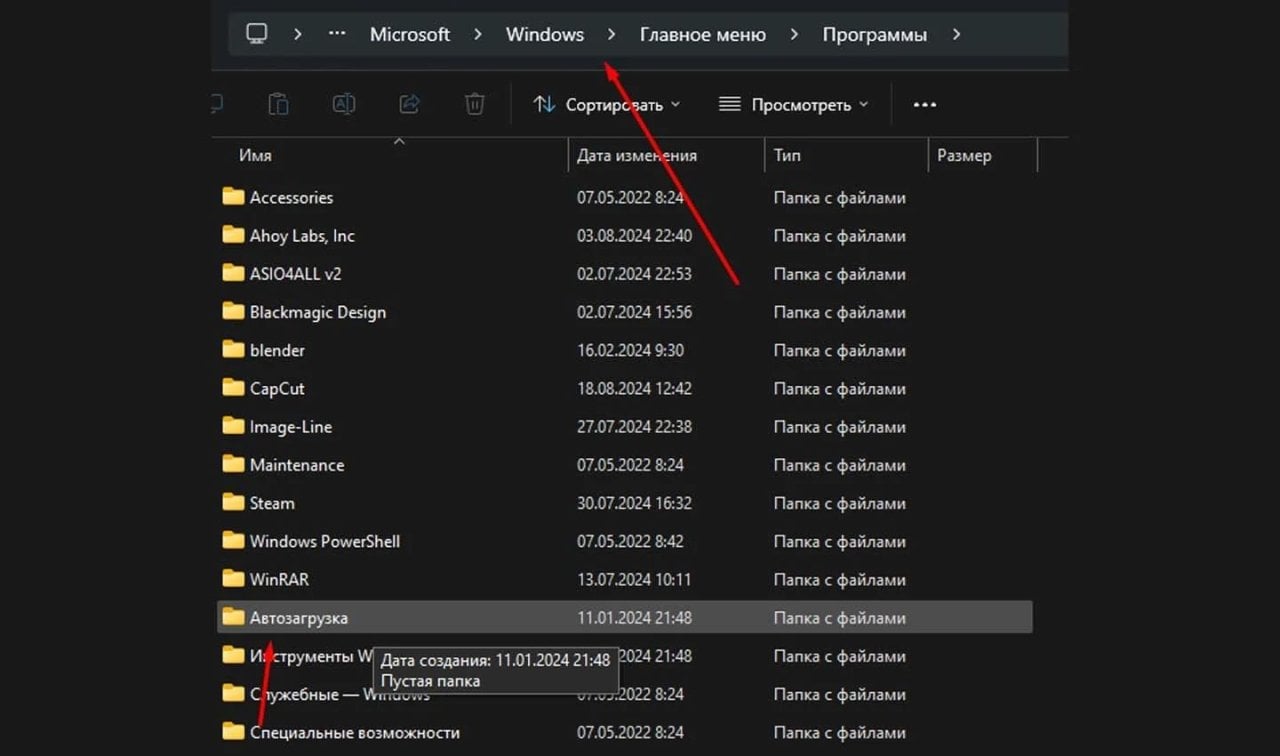The image size is (1280, 756).
Task: Select the Blackmagic Design folder row
Action: click(x=317, y=312)
